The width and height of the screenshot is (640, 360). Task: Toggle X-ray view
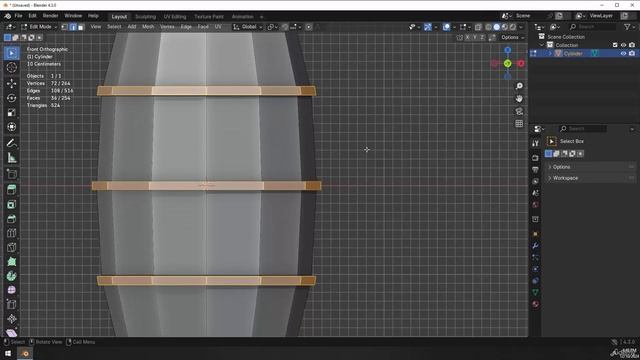pyautogui.click(x=478, y=27)
